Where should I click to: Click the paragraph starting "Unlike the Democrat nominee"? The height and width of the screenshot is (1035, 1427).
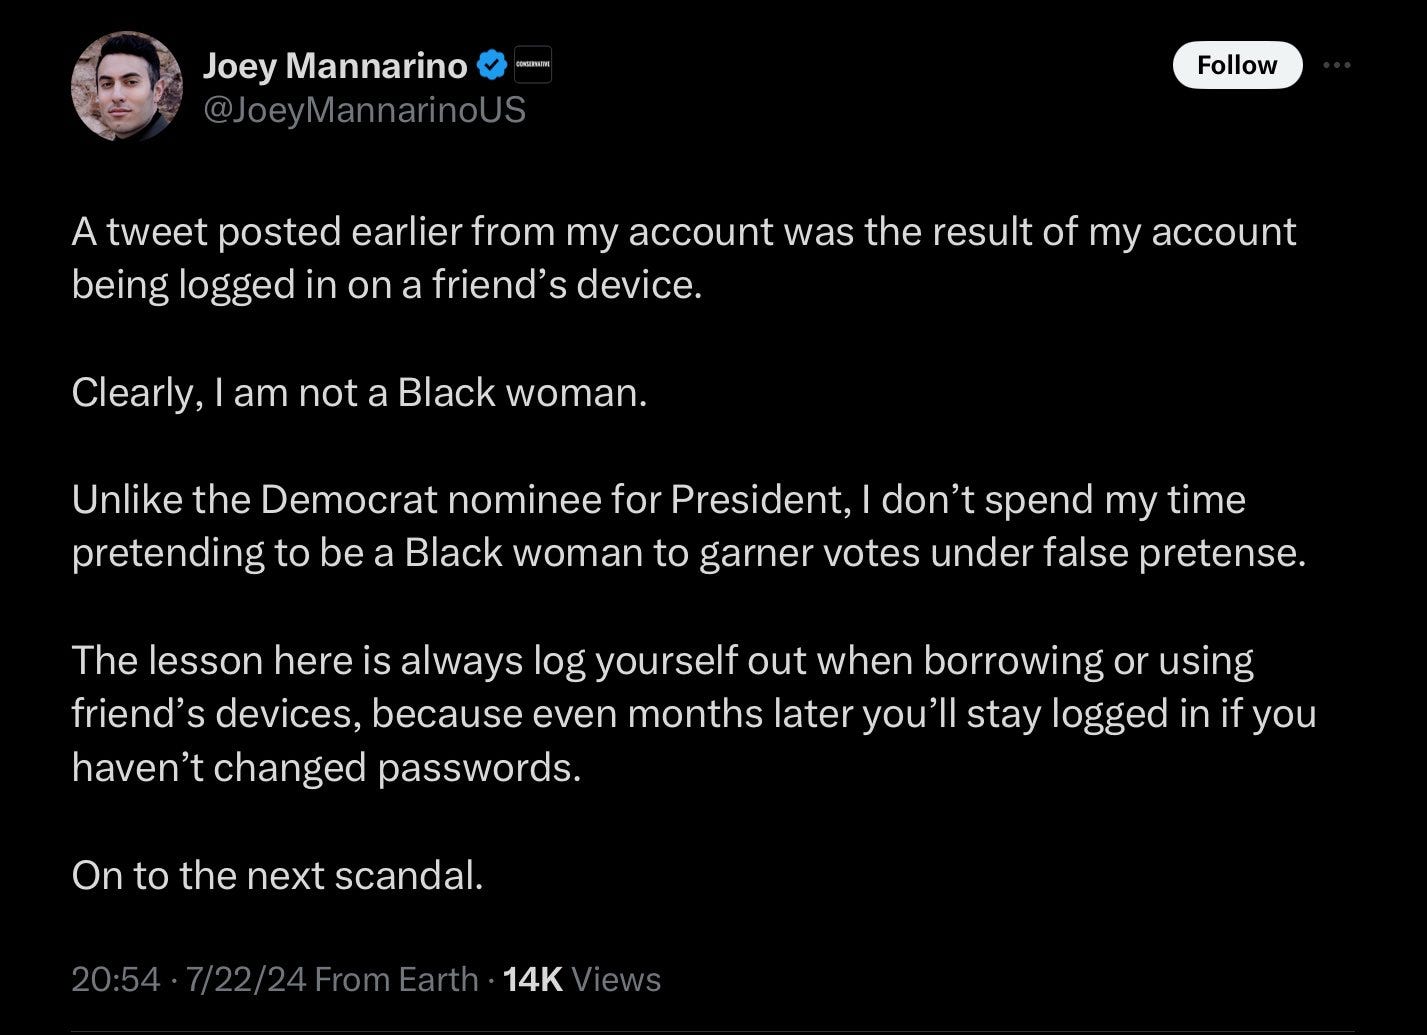click(x=688, y=526)
